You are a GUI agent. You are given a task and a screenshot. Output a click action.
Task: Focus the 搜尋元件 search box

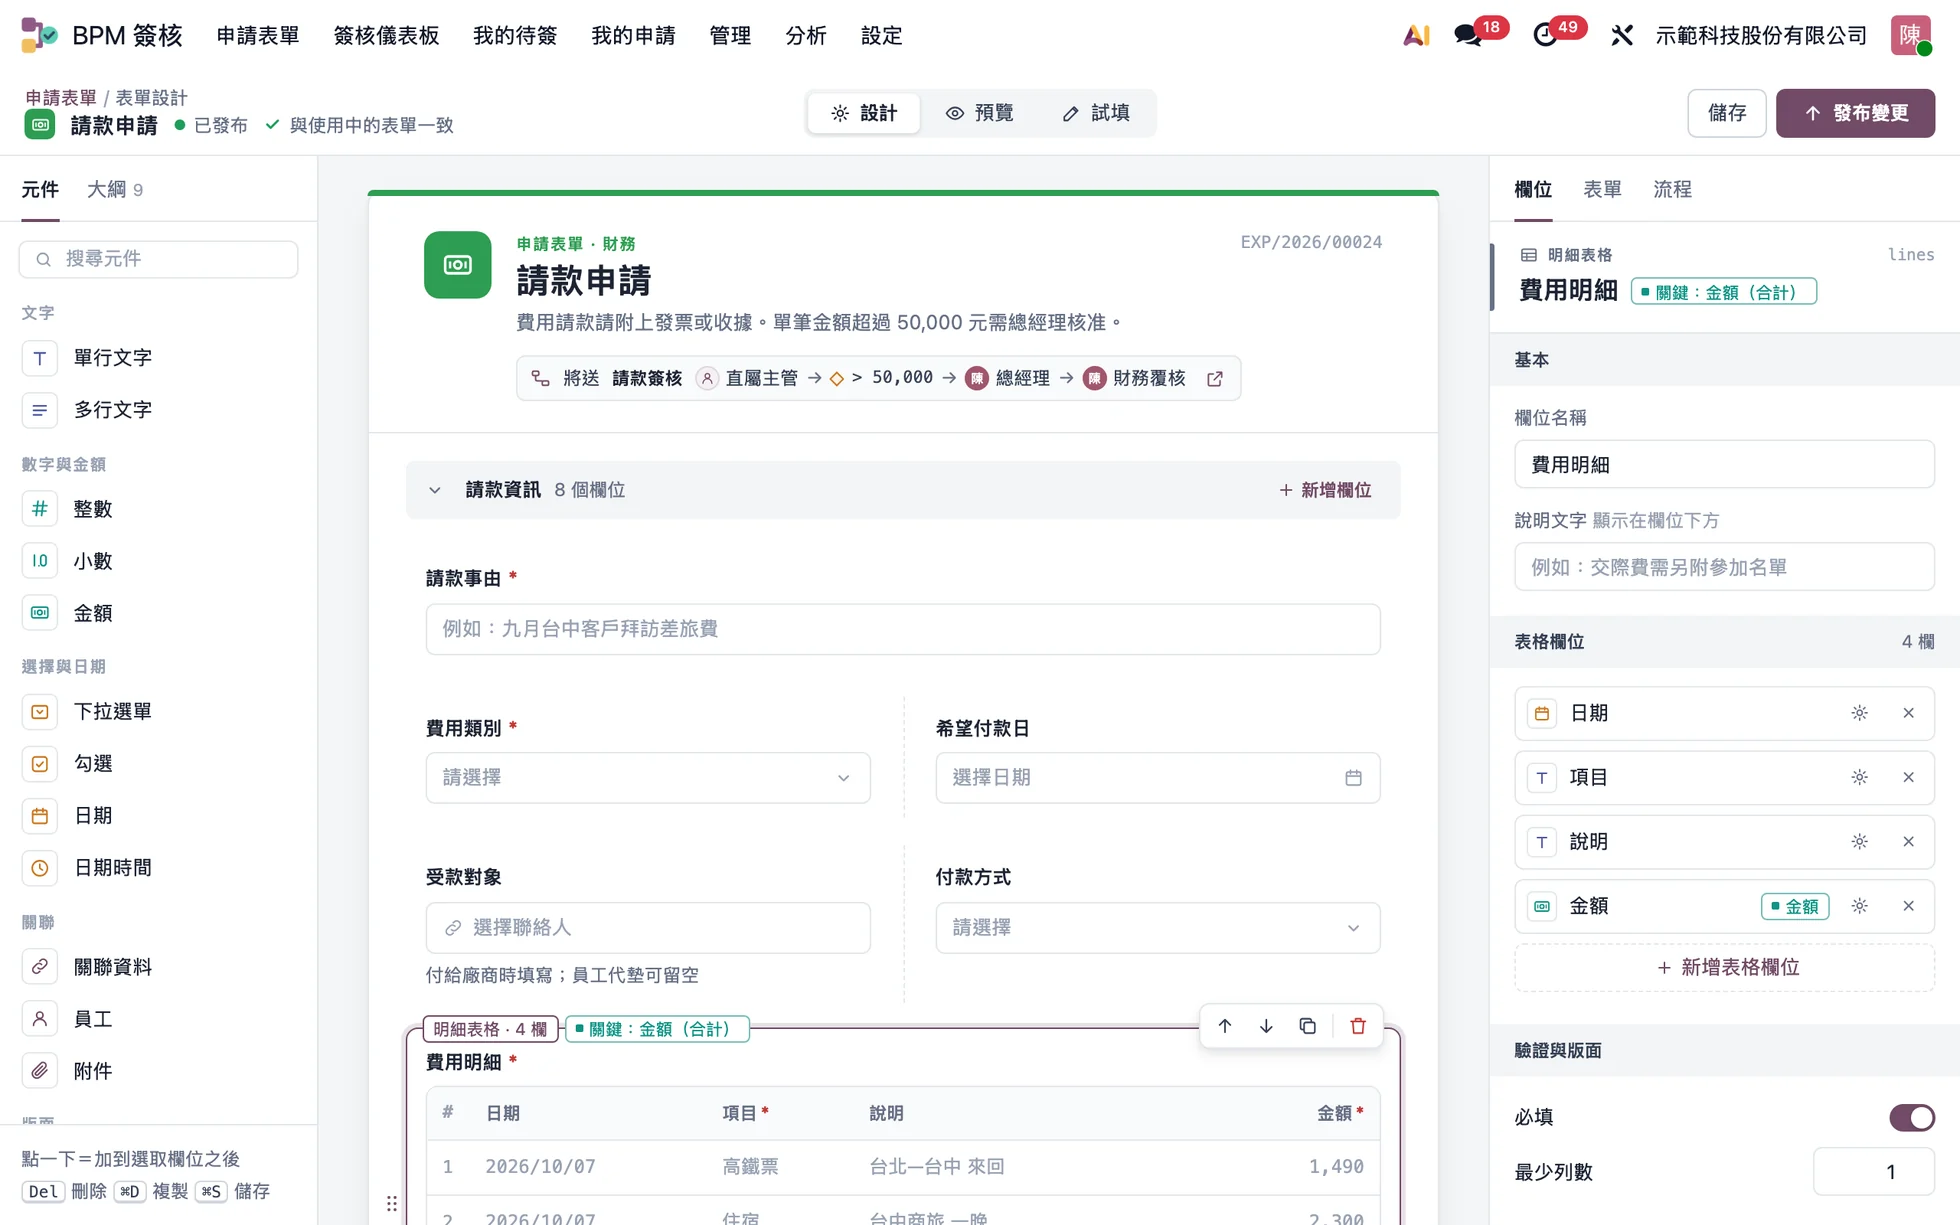coord(158,259)
